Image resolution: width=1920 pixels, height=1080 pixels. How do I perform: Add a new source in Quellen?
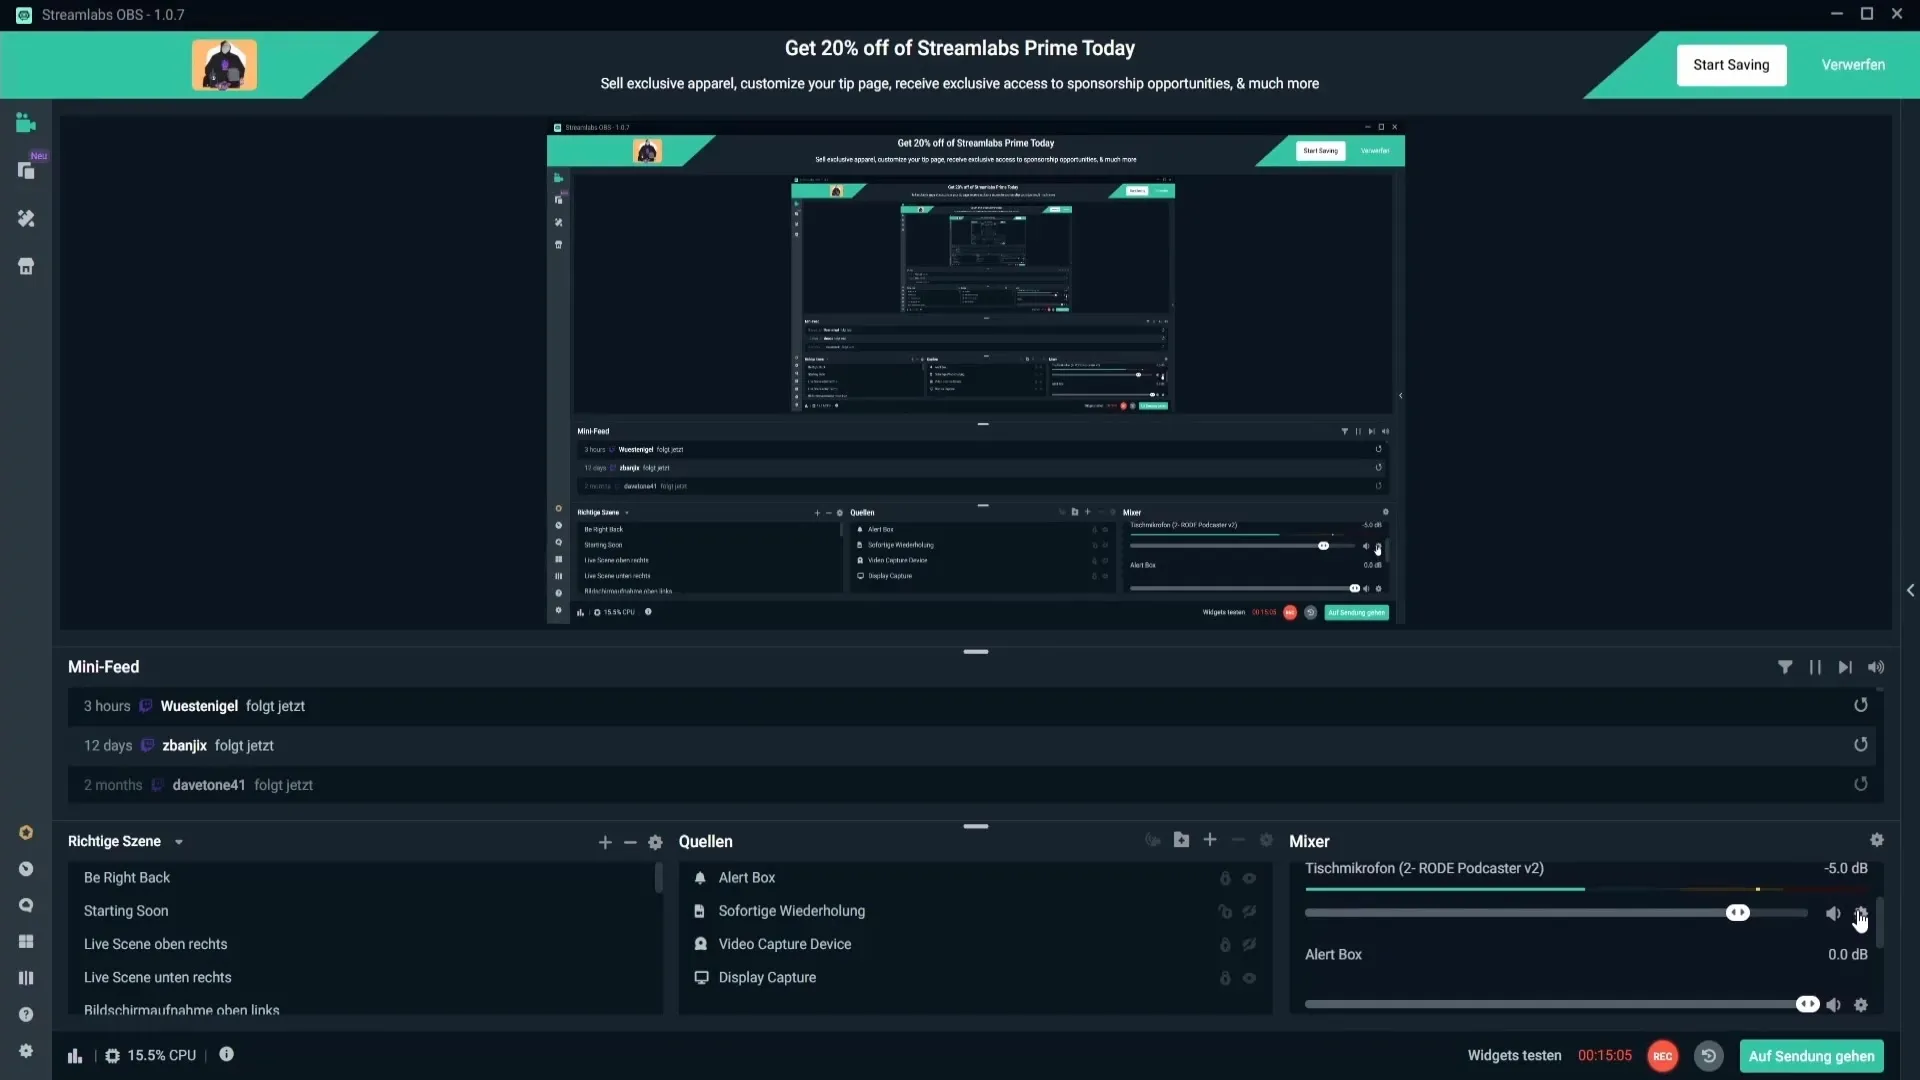click(1210, 840)
